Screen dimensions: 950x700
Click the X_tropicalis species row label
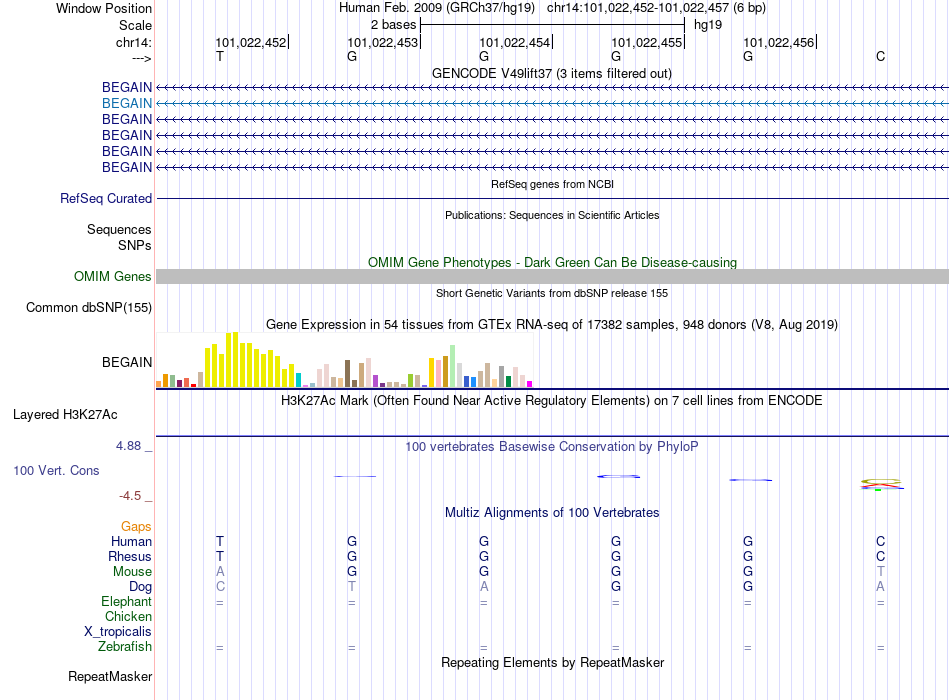[118, 632]
